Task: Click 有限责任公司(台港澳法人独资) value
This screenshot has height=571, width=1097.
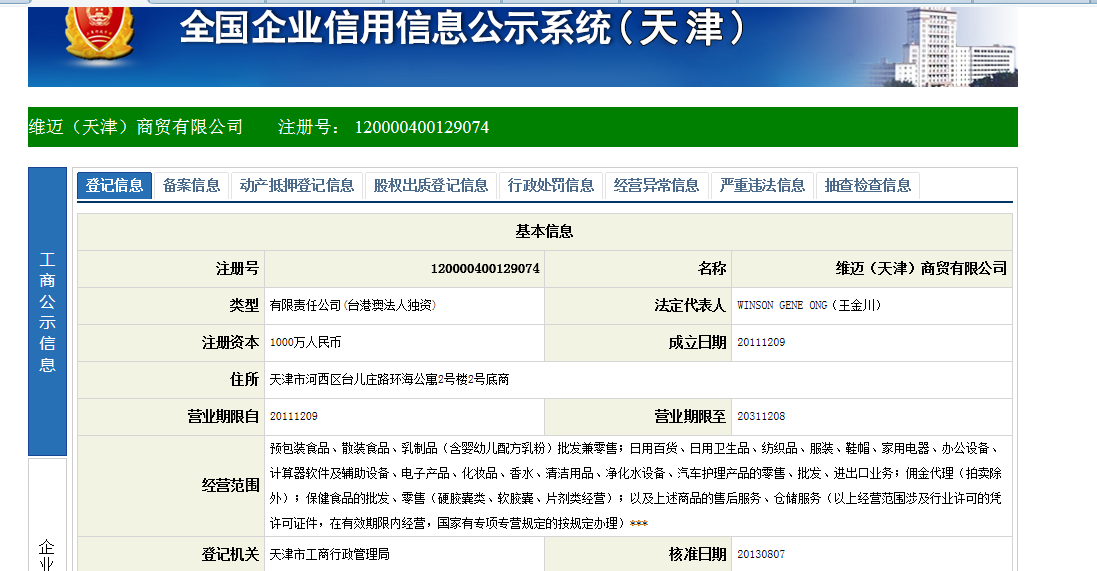Action: coord(353,306)
